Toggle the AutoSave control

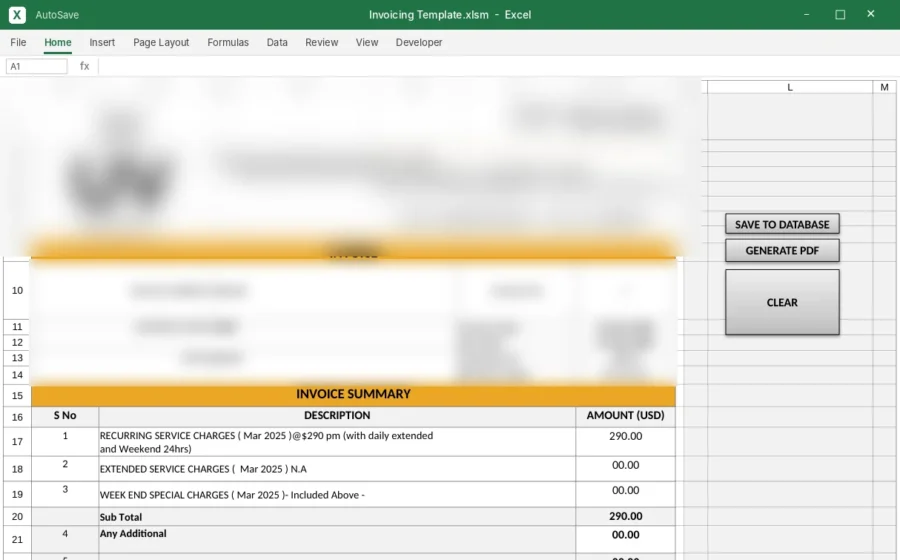[x=57, y=15]
